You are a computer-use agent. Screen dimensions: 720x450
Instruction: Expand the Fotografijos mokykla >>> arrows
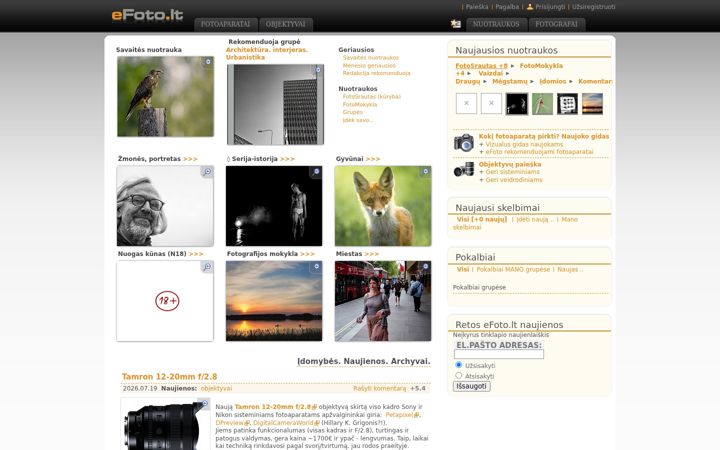[307, 253]
